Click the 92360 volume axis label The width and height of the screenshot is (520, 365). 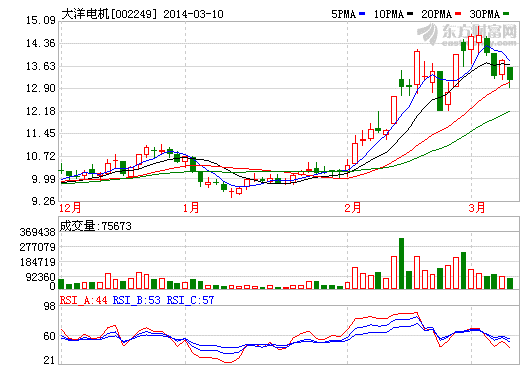pos(41,277)
